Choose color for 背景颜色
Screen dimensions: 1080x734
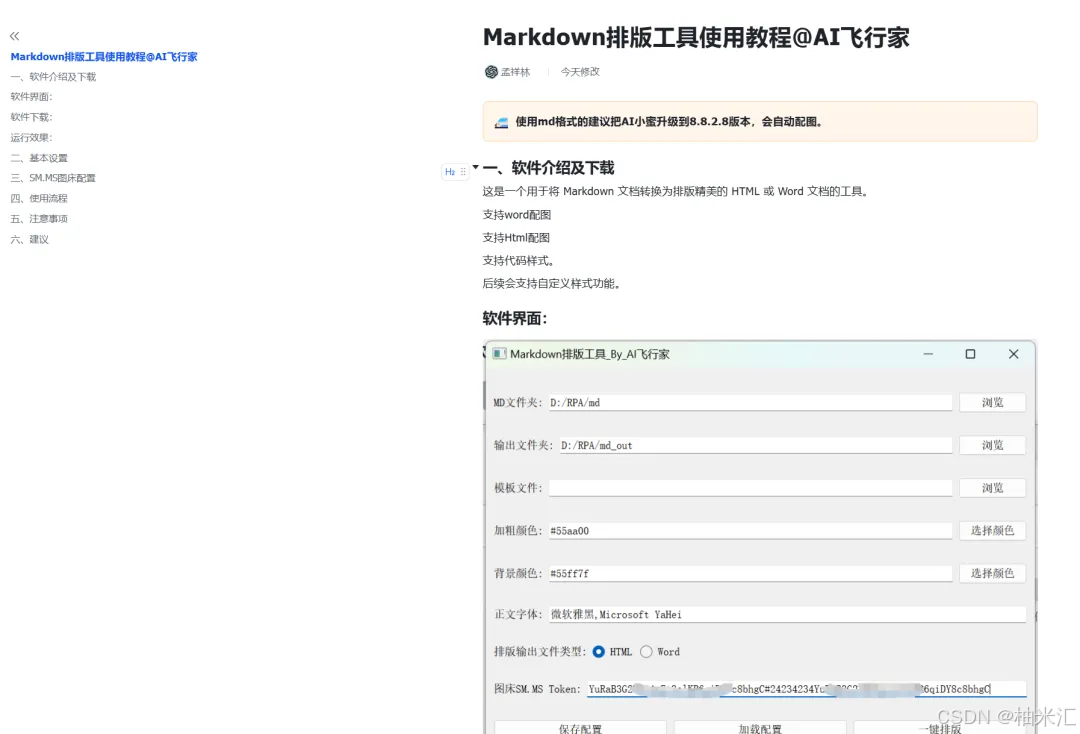pos(992,574)
